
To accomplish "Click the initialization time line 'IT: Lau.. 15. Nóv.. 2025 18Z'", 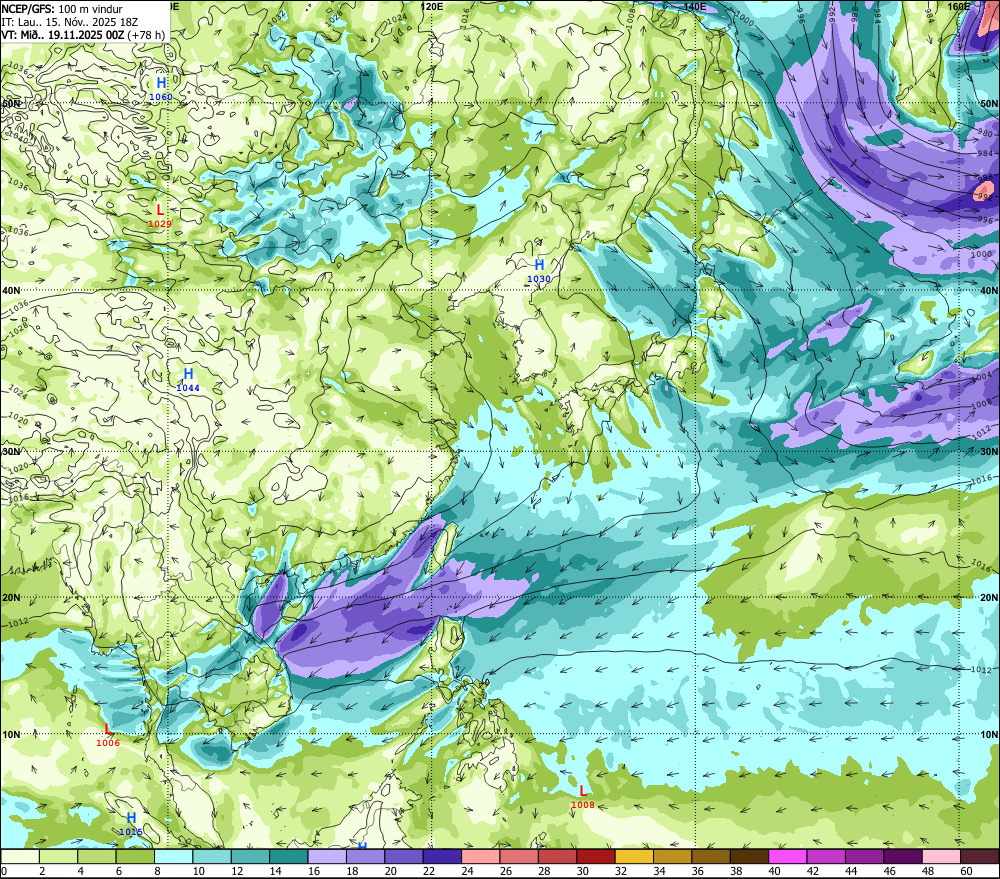I will 70,22.
